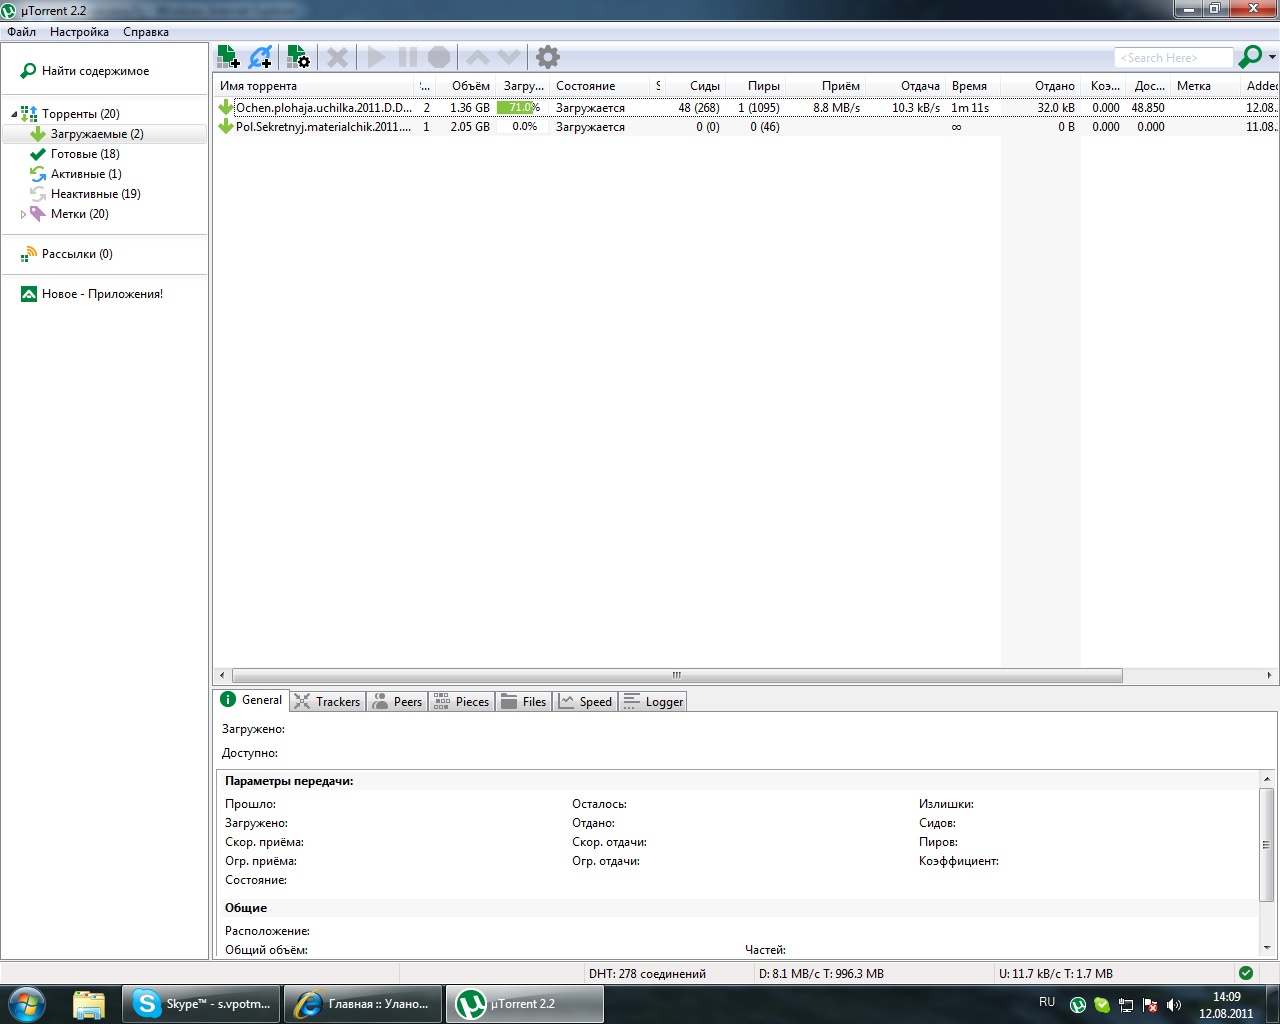Viewport: 1280px width, 1024px height.
Task: Open Preferences via the gear icon
Action: click(x=547, y=57)
